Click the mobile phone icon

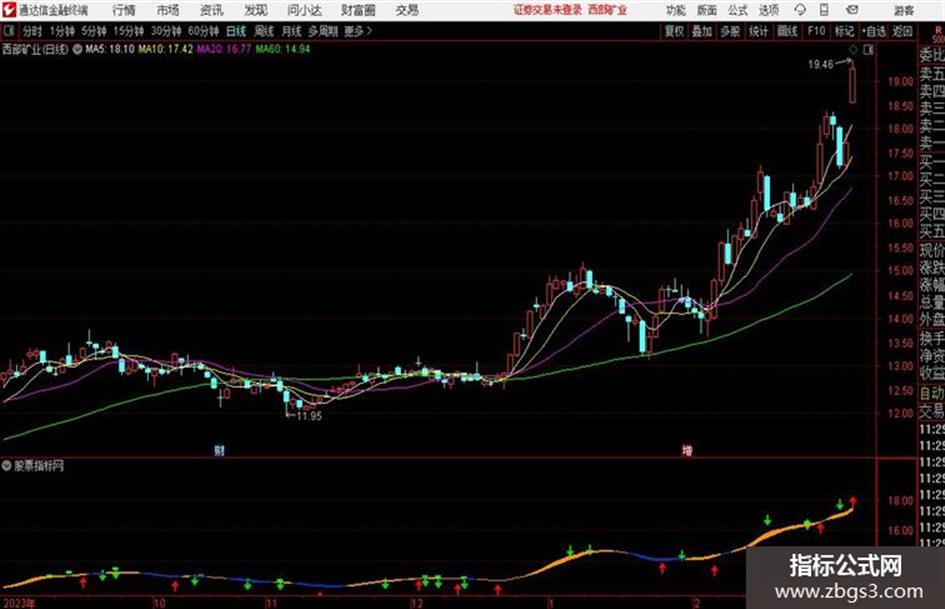pos(824,10)
